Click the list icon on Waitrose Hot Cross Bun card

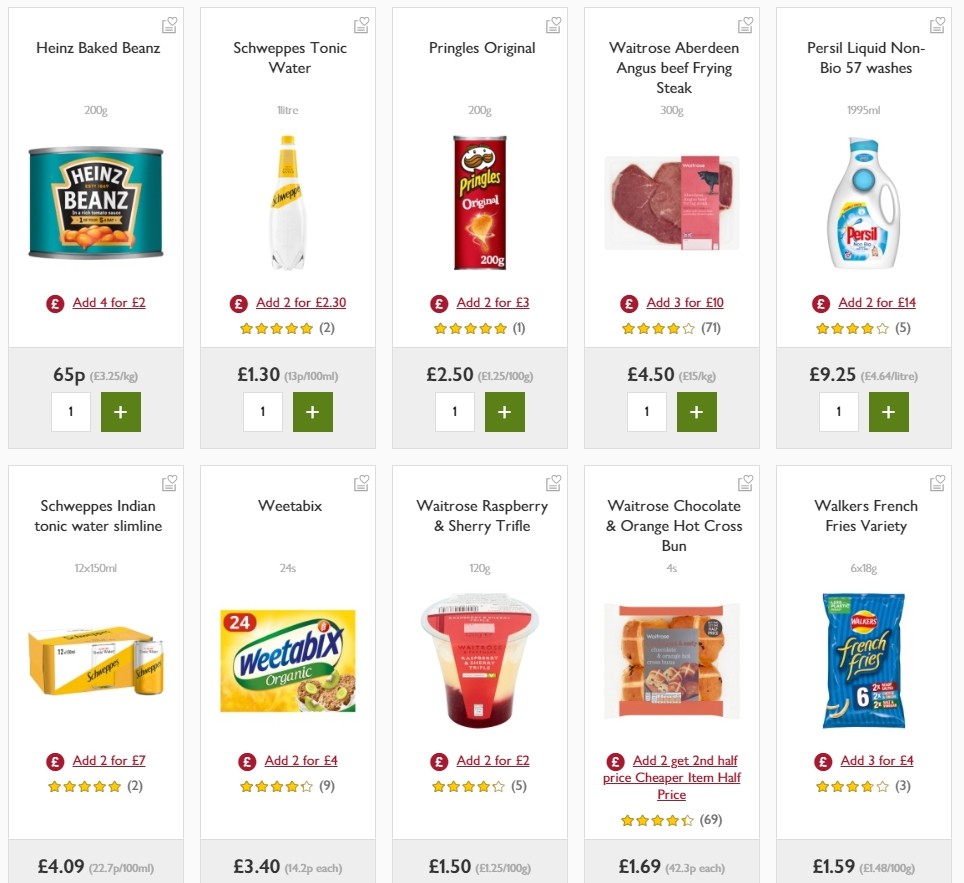click(745, 482)
